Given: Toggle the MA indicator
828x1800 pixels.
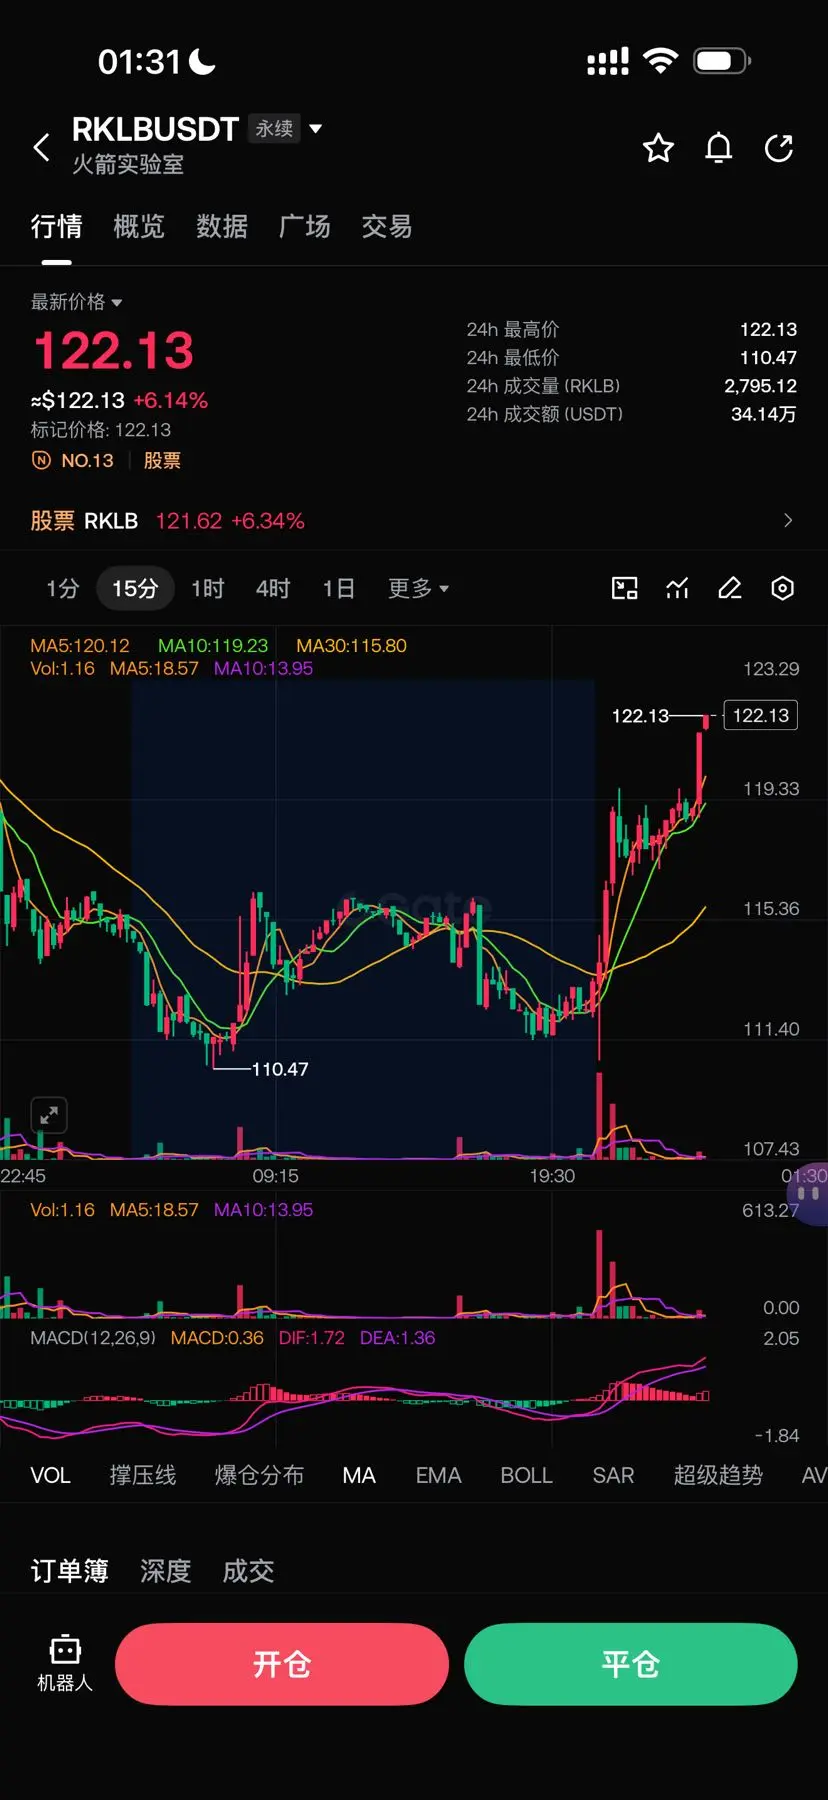Looking at the screenshot, I should click(359, 1475).
